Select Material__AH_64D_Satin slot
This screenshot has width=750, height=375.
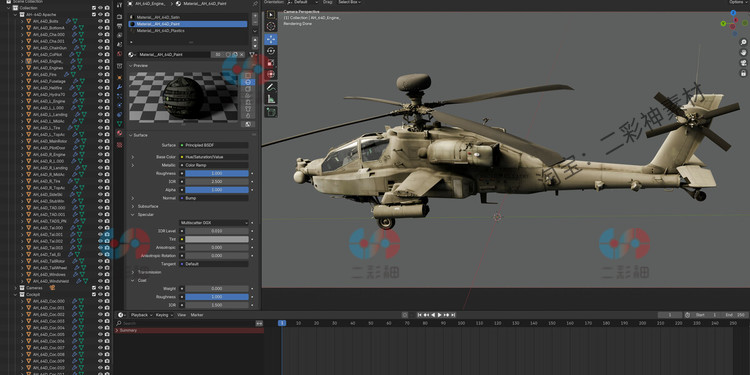pos(188,17)
